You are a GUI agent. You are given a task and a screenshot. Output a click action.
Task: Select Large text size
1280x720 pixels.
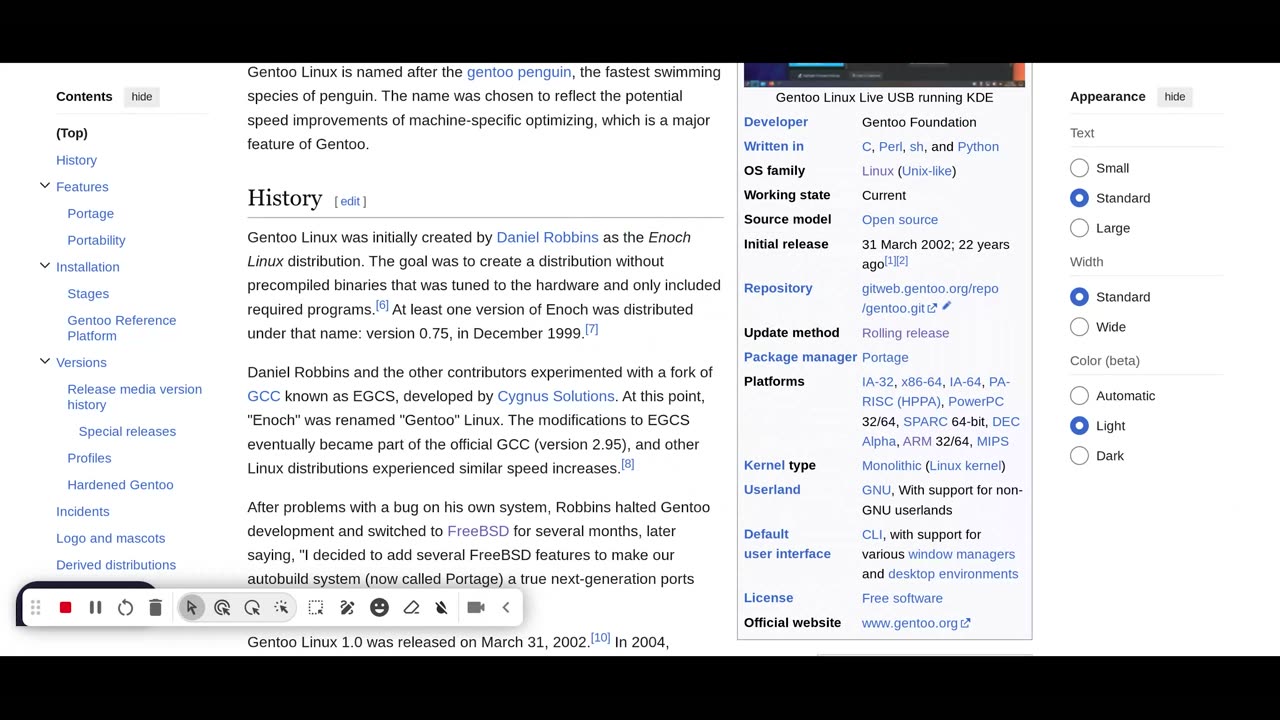(x=1079, y=228)
